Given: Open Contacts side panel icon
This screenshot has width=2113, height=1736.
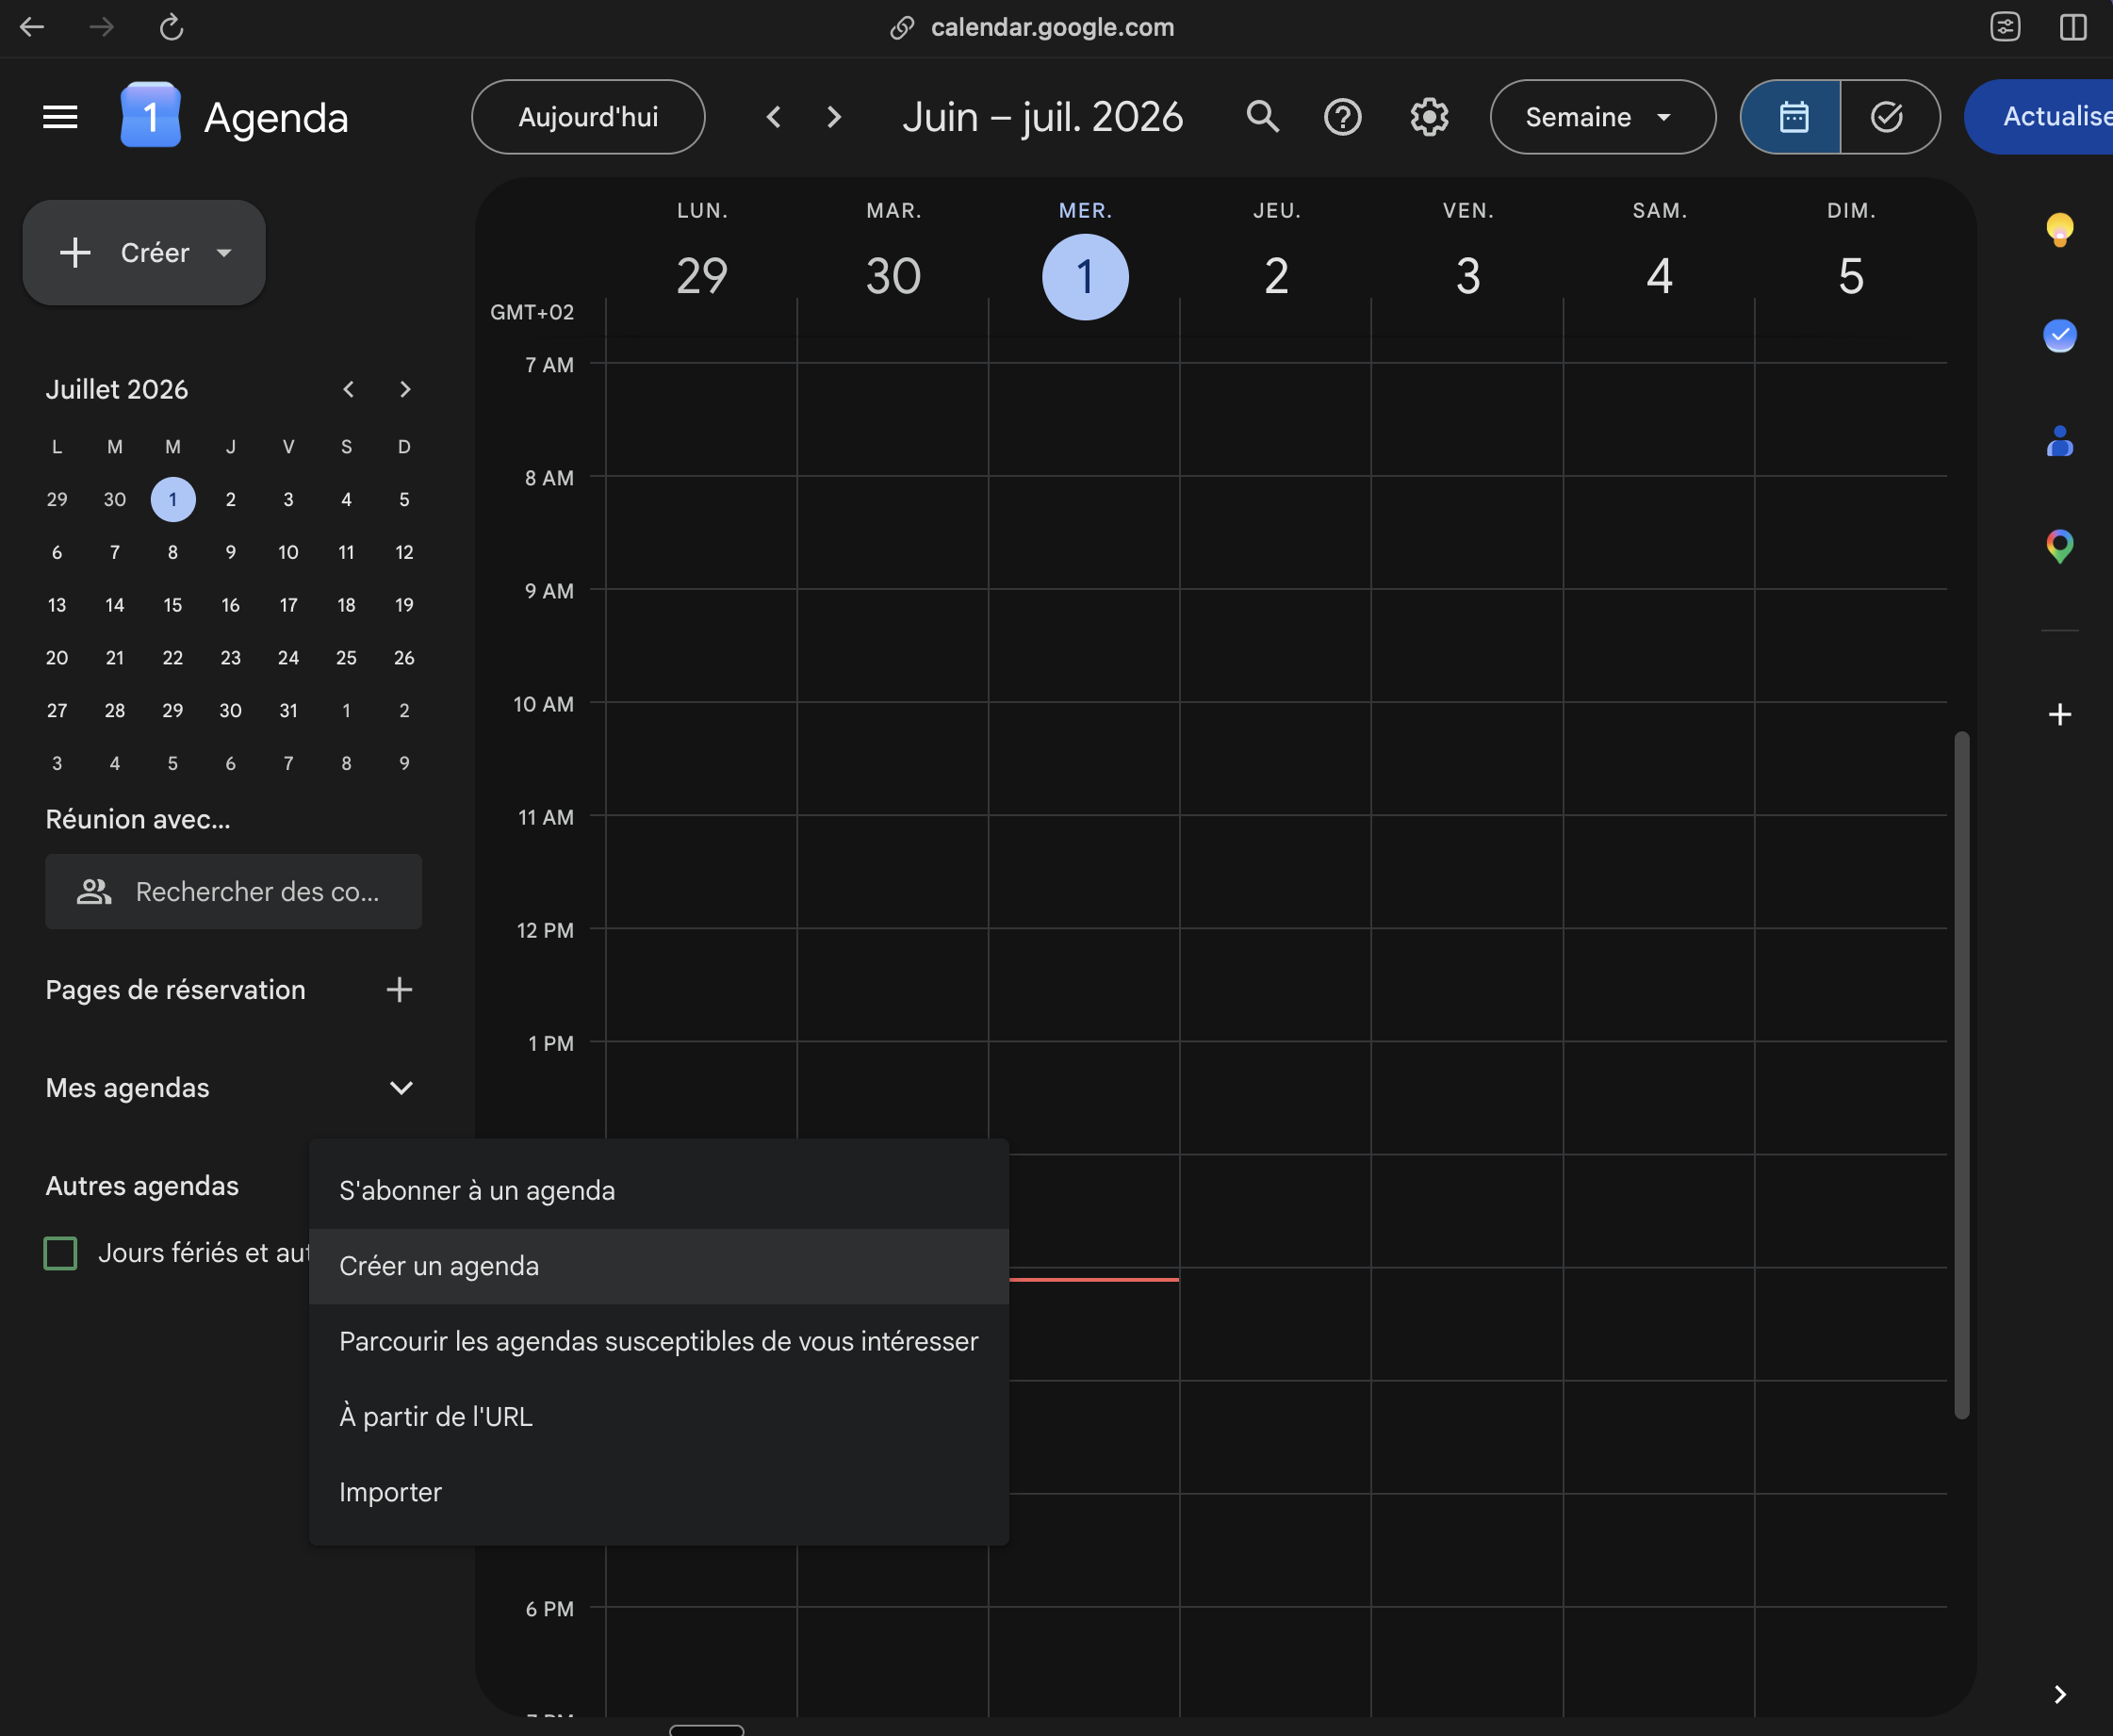Looking at the screenshot, I should click(x=2059, y=441).
